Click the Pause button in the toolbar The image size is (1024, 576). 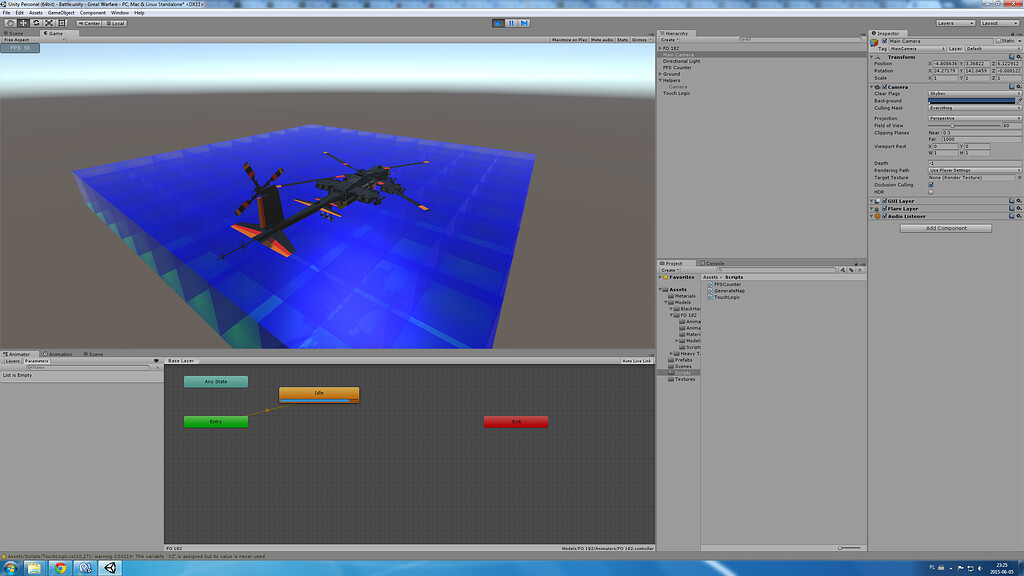pos(512,22)
